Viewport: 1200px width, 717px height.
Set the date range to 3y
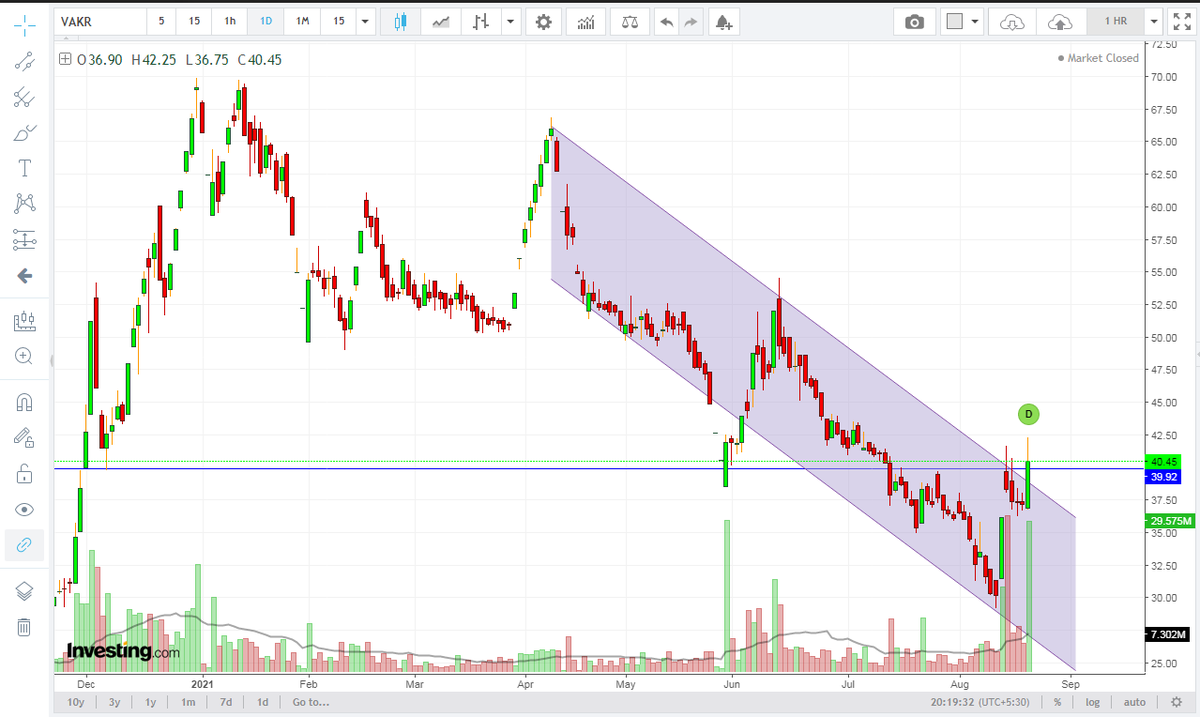click(115, 701)
